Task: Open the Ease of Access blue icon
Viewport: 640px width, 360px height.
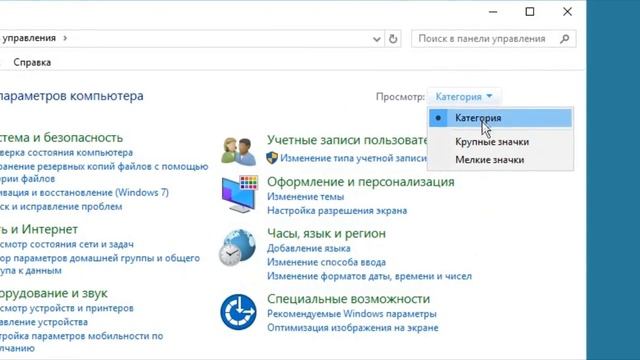Action: pos(238,312)
